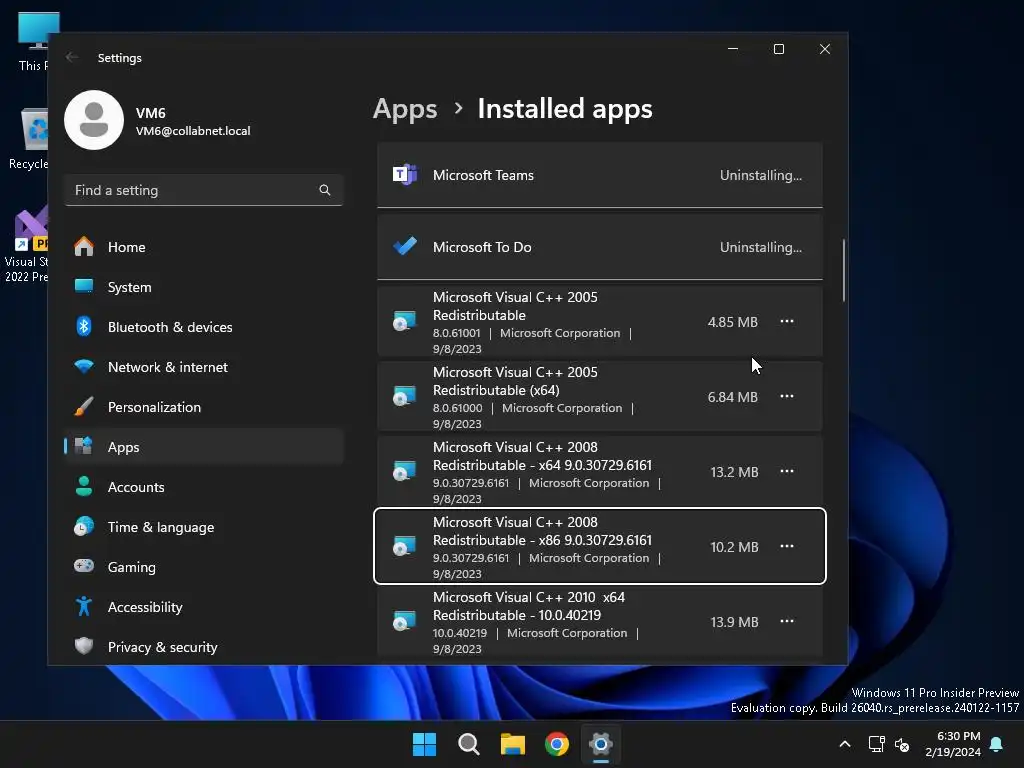Open more options for Visual C++ 2008 x86
Screen dimensions: 1024x768
787,547
